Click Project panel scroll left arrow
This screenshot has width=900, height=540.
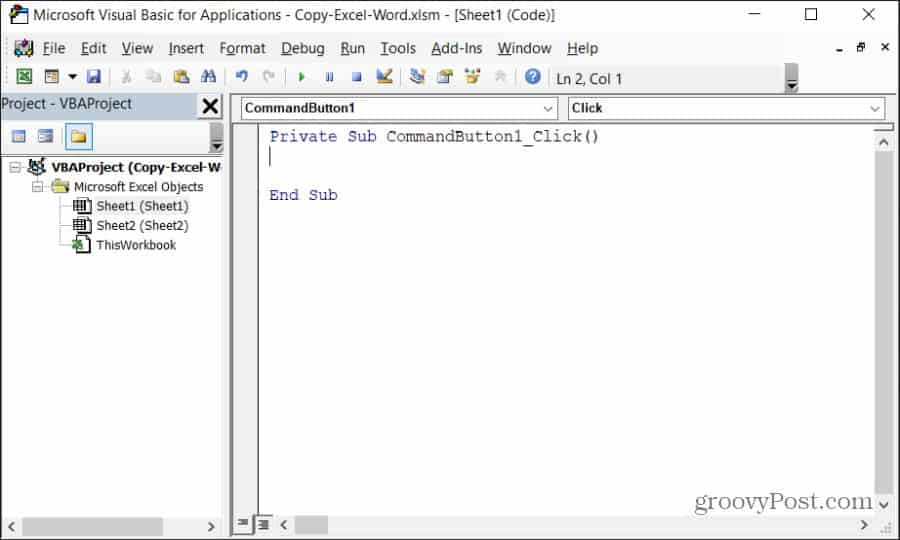click(11, 526)
